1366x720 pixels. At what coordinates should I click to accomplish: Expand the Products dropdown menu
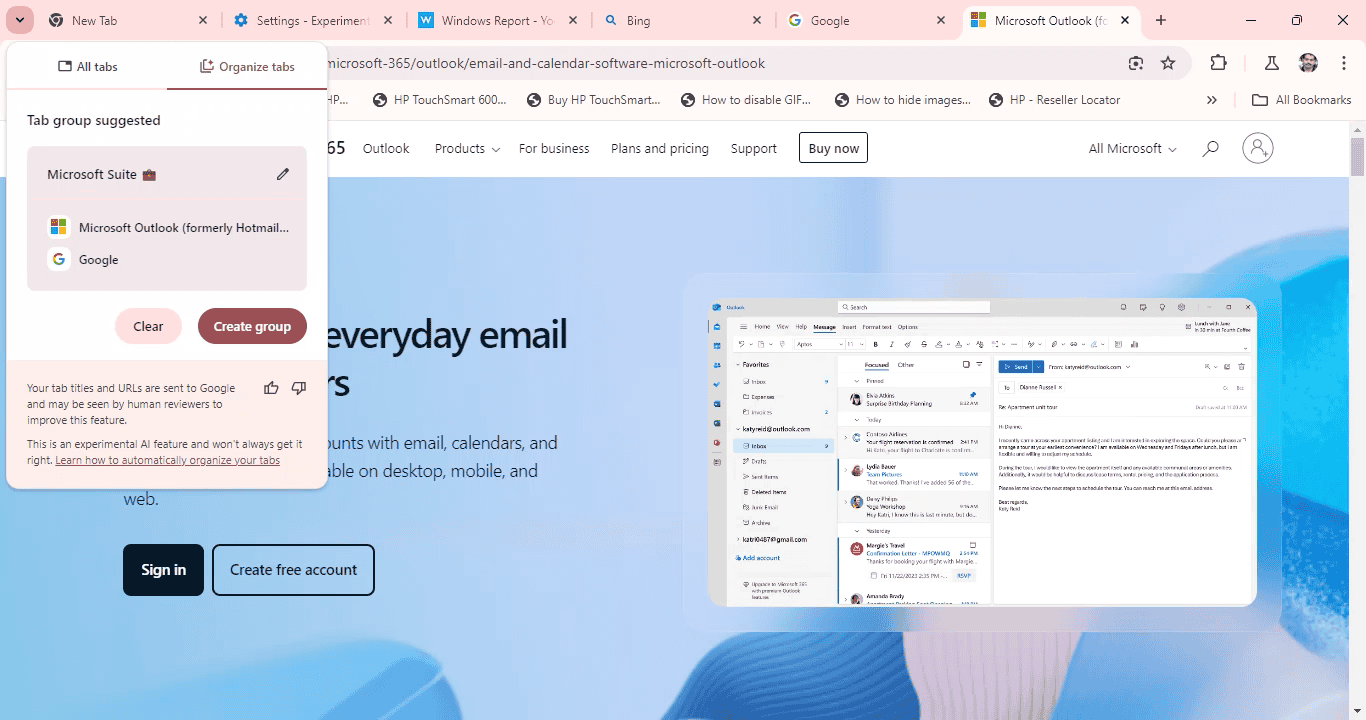click(x=467, y=148)
